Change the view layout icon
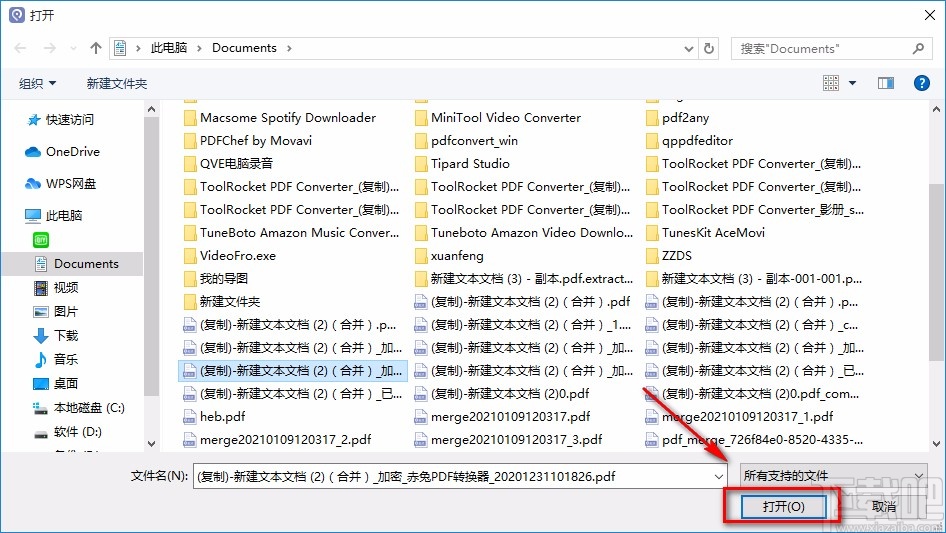 (831, 83)
